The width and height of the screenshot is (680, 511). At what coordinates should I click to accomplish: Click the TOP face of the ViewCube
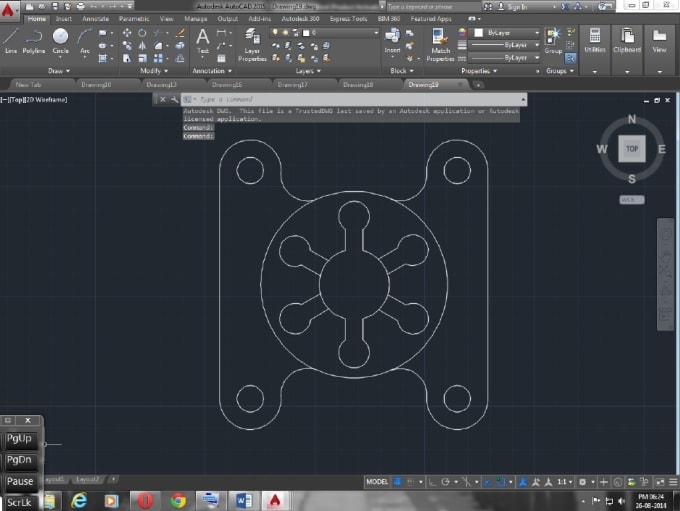point(632,148)
